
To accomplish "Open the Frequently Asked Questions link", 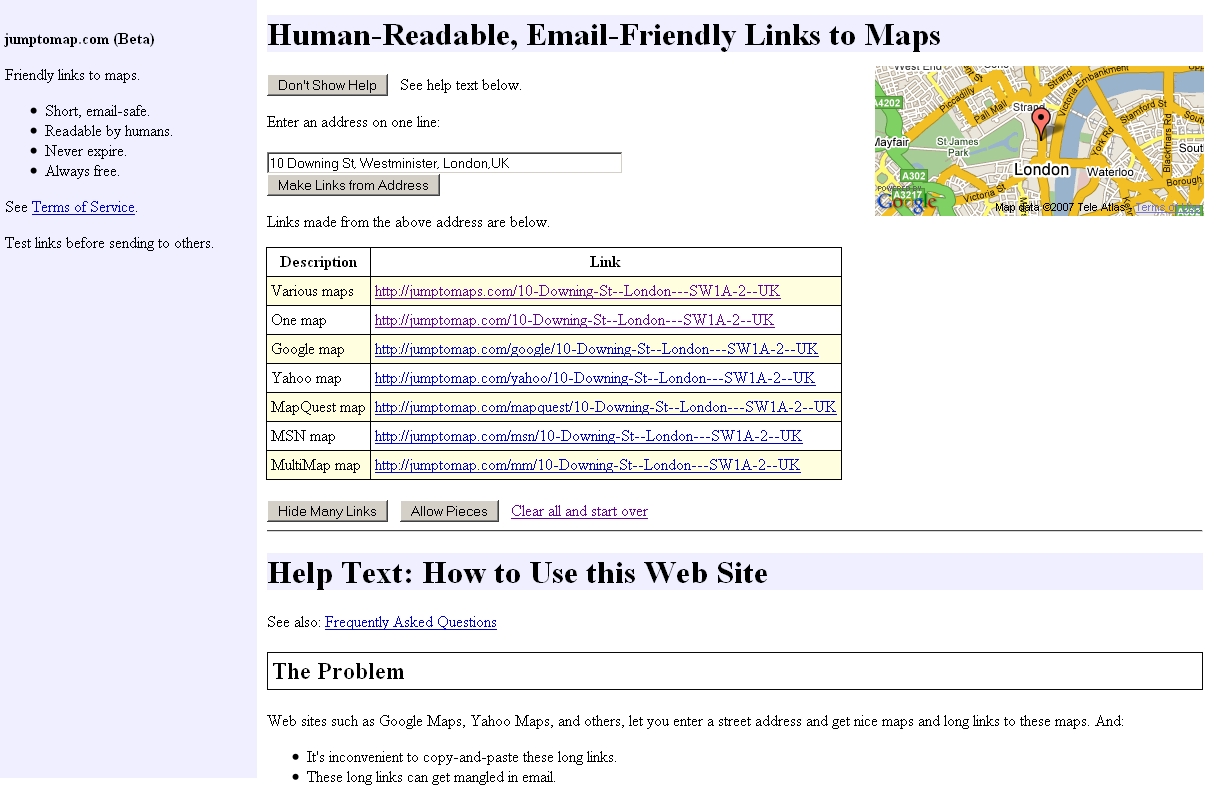I will (411, 622).
